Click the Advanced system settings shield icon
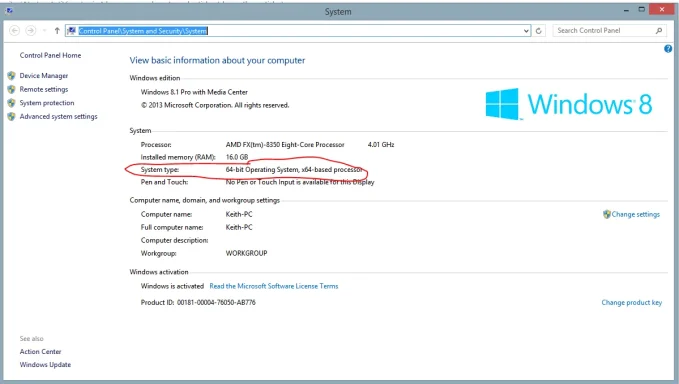679x384 pixels. point(12,116)
